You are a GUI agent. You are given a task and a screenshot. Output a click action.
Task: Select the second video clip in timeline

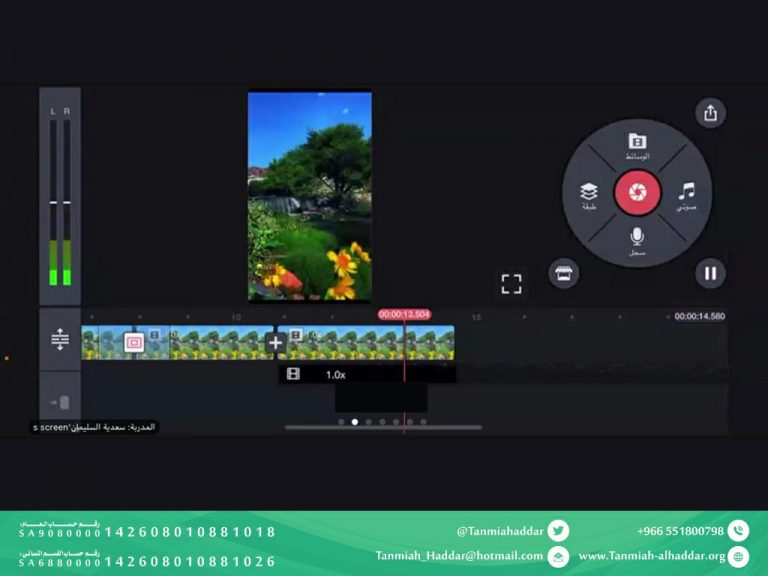click(370, 343)
